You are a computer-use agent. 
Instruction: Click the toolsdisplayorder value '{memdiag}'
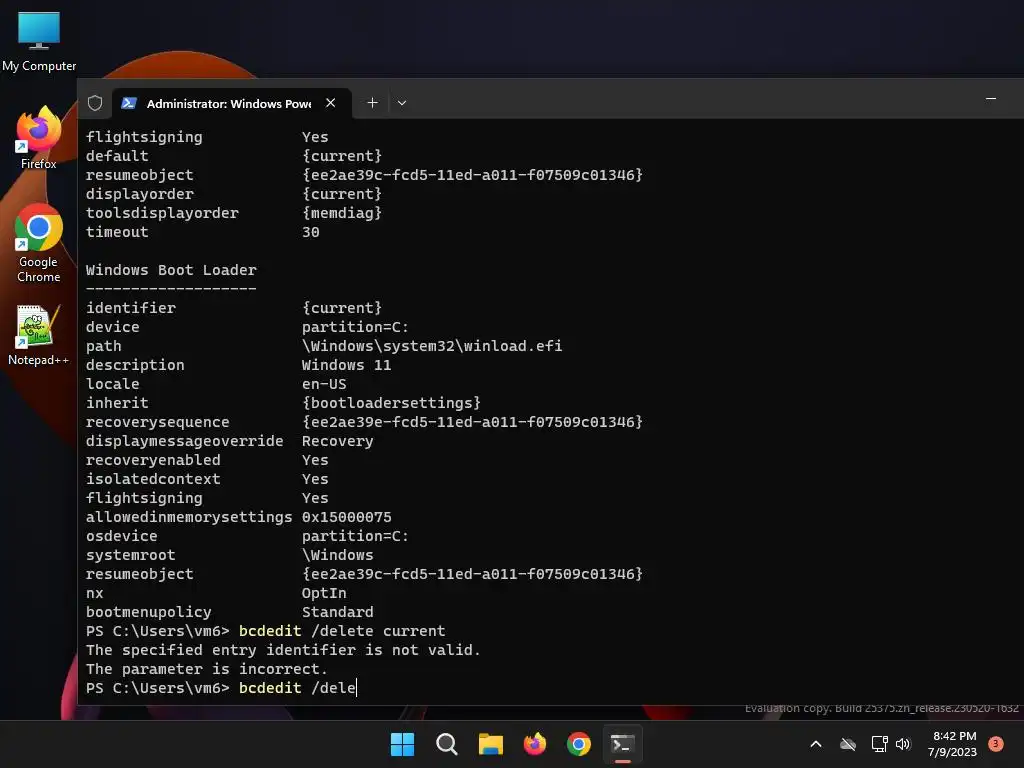pos(342,212)
